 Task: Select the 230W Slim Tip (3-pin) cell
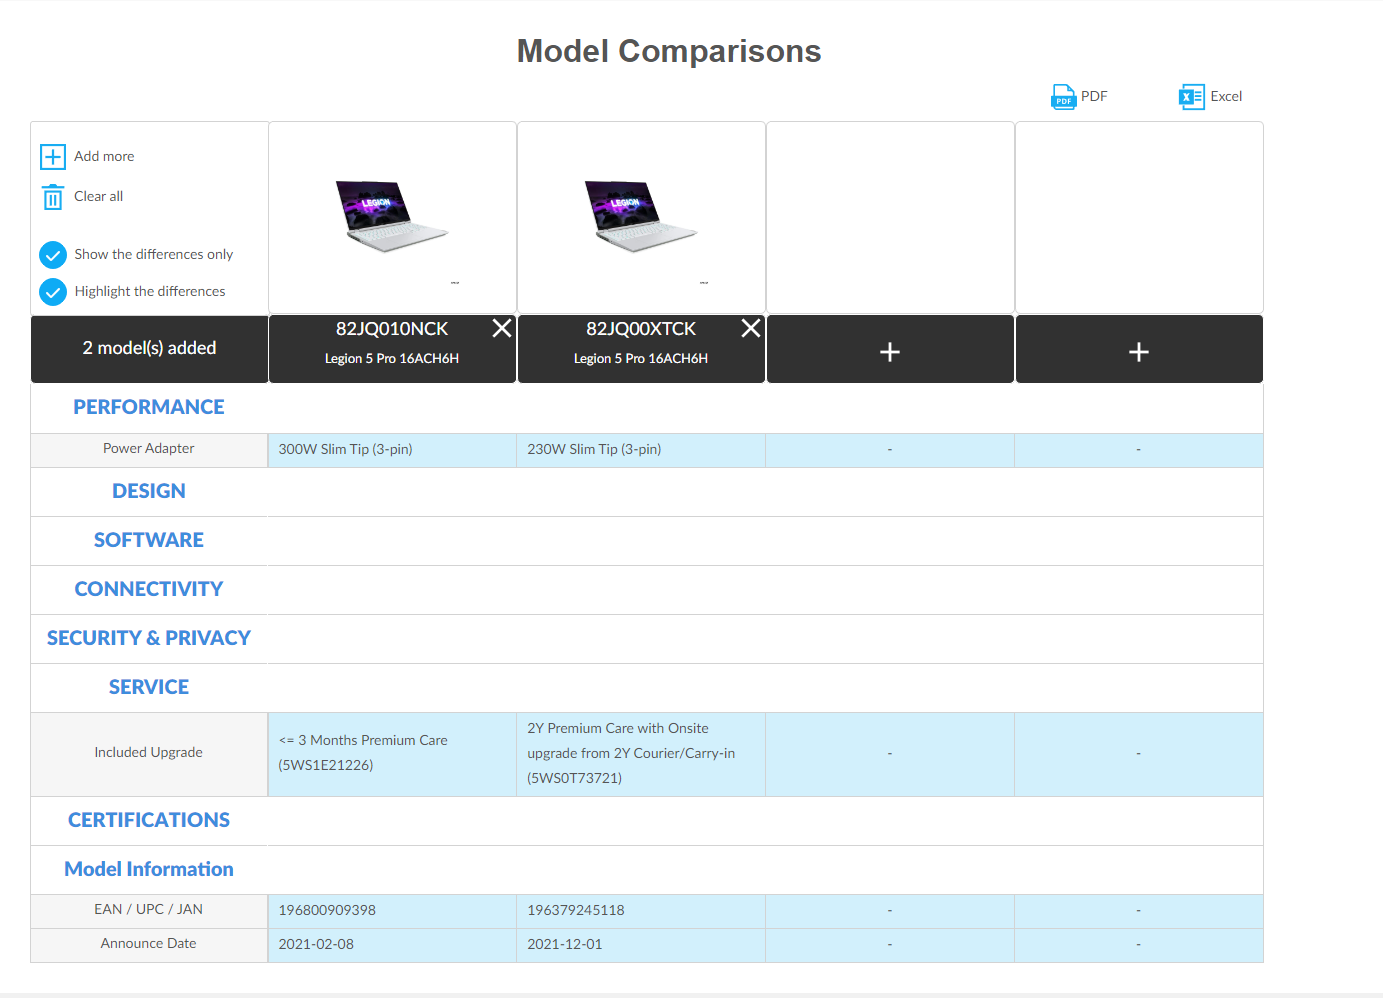tap(641, 450)
